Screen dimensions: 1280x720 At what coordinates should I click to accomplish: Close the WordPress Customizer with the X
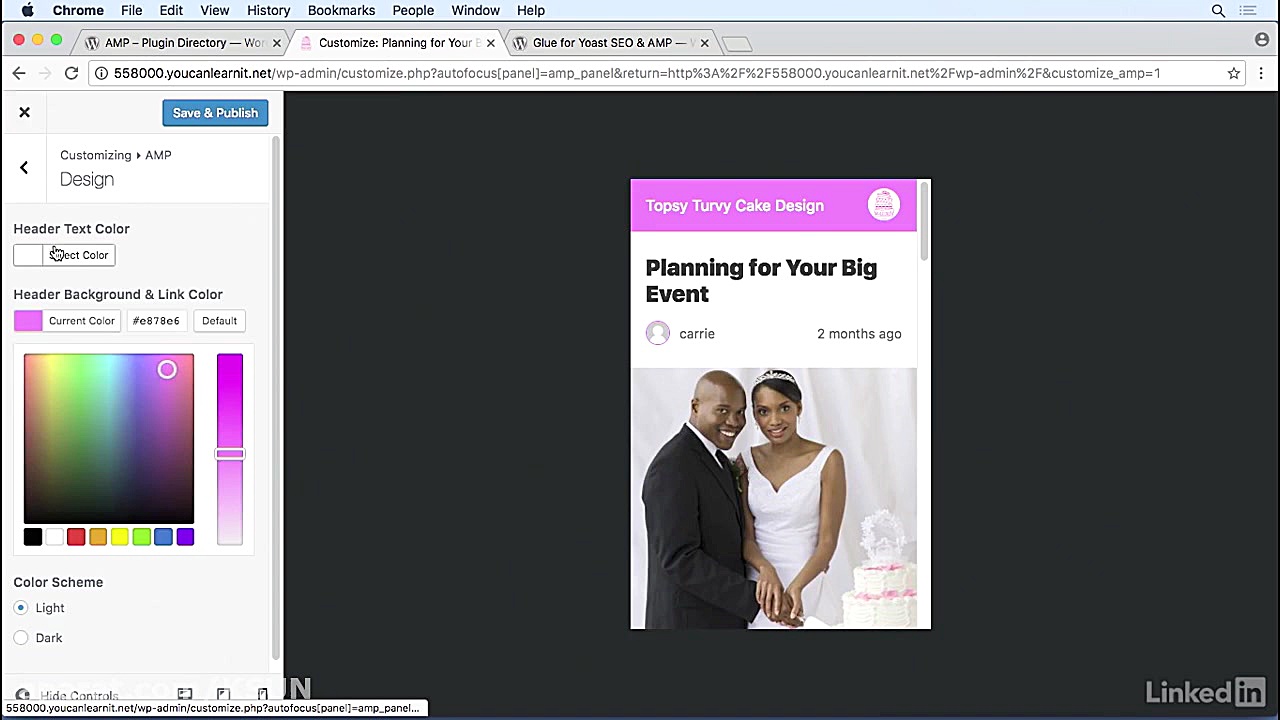[x=24, y=112]
